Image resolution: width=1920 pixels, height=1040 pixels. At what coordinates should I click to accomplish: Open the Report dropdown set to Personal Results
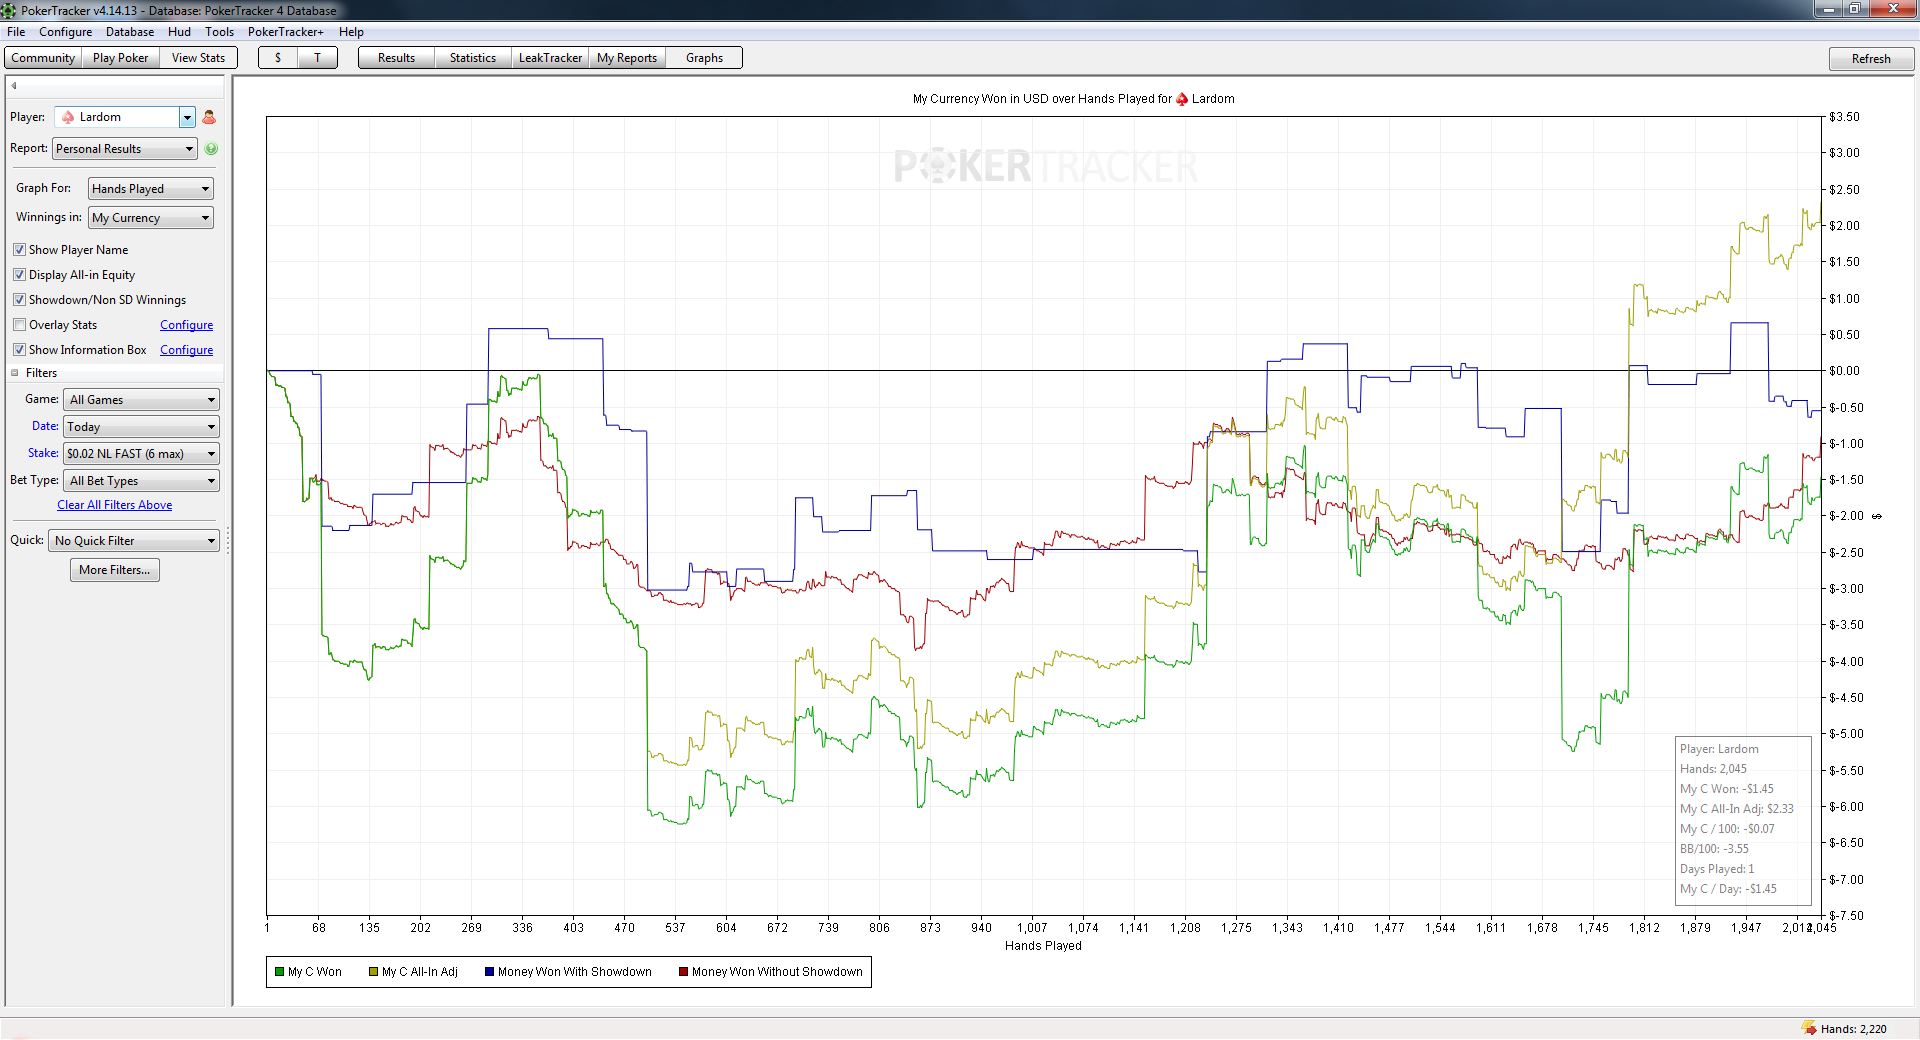tap(124, 149)
